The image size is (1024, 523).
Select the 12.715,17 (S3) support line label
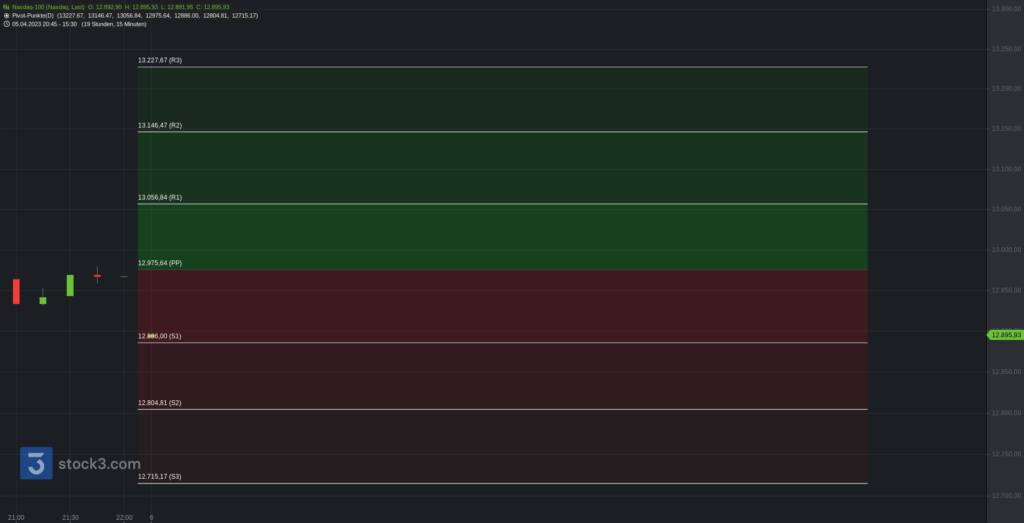pos(160,477)
